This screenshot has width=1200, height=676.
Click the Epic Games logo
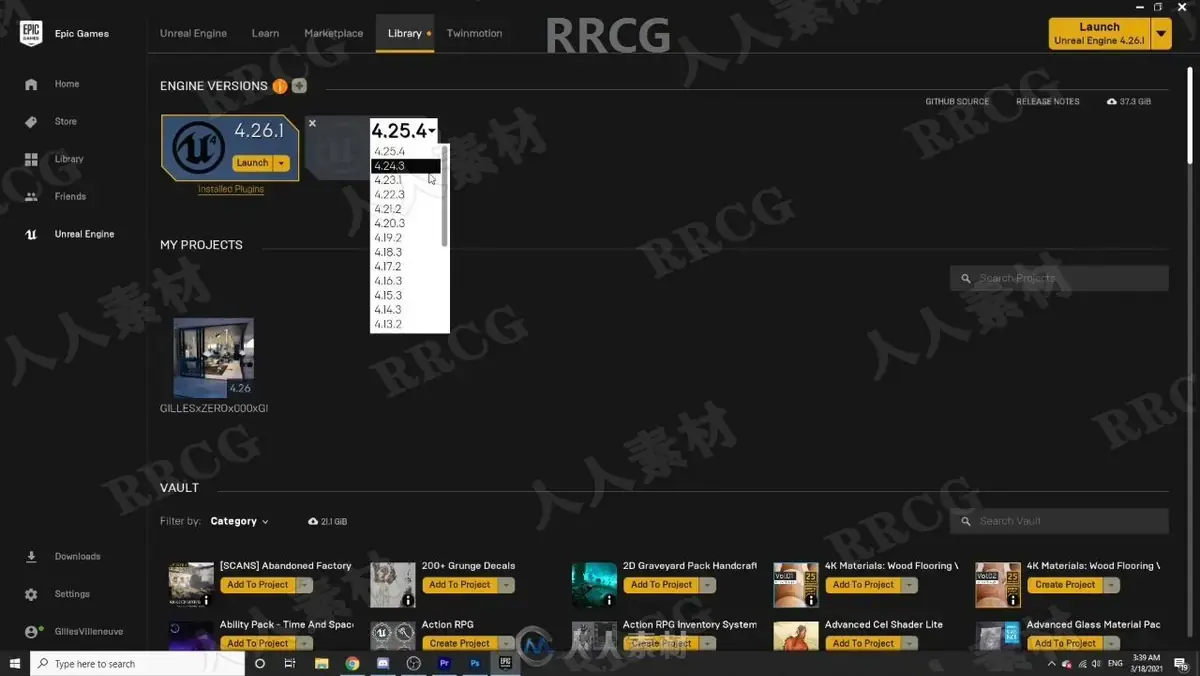(31, 33)
